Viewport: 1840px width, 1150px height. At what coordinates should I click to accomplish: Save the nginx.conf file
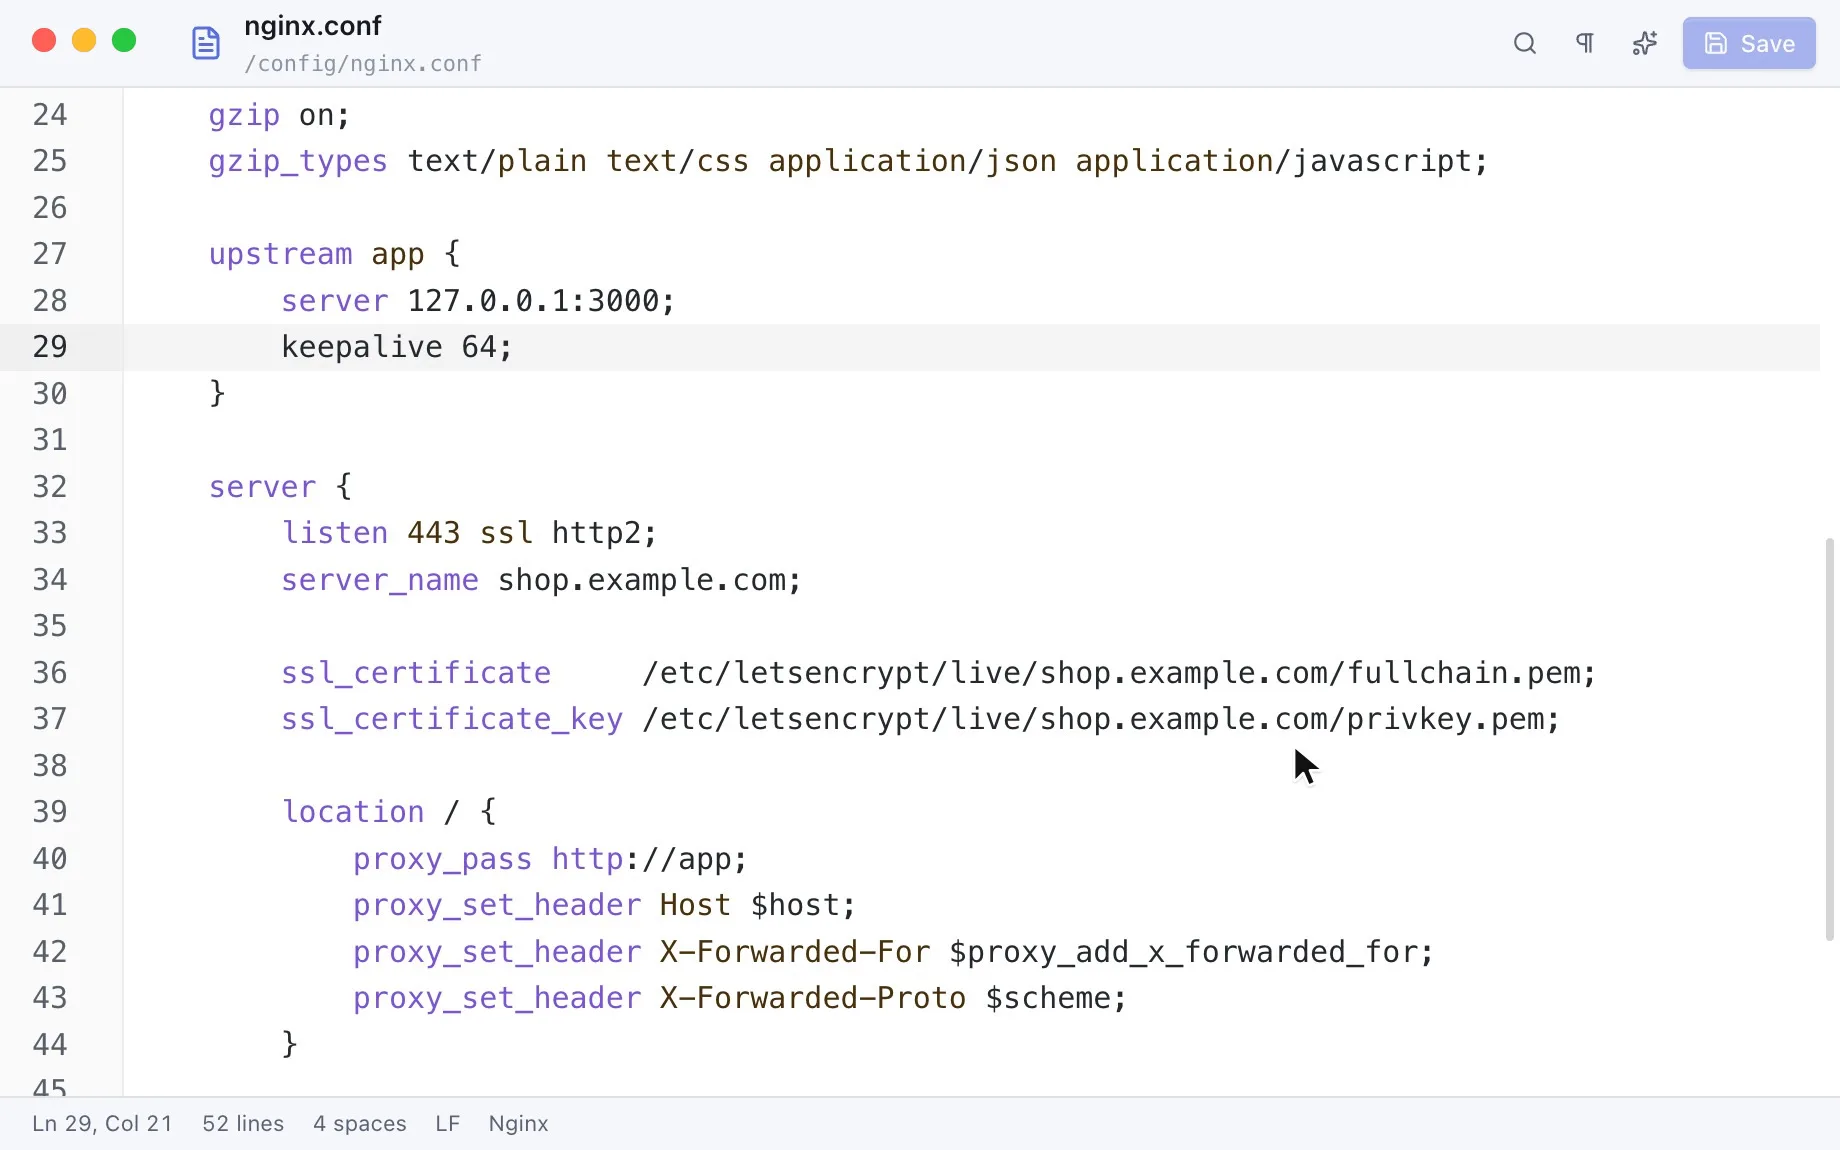1749,43
